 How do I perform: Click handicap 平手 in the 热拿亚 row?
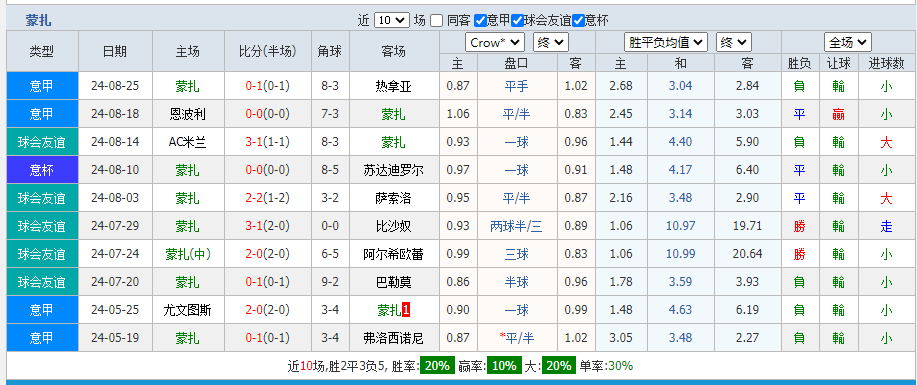pyautogui.click(x=516, y=86)
